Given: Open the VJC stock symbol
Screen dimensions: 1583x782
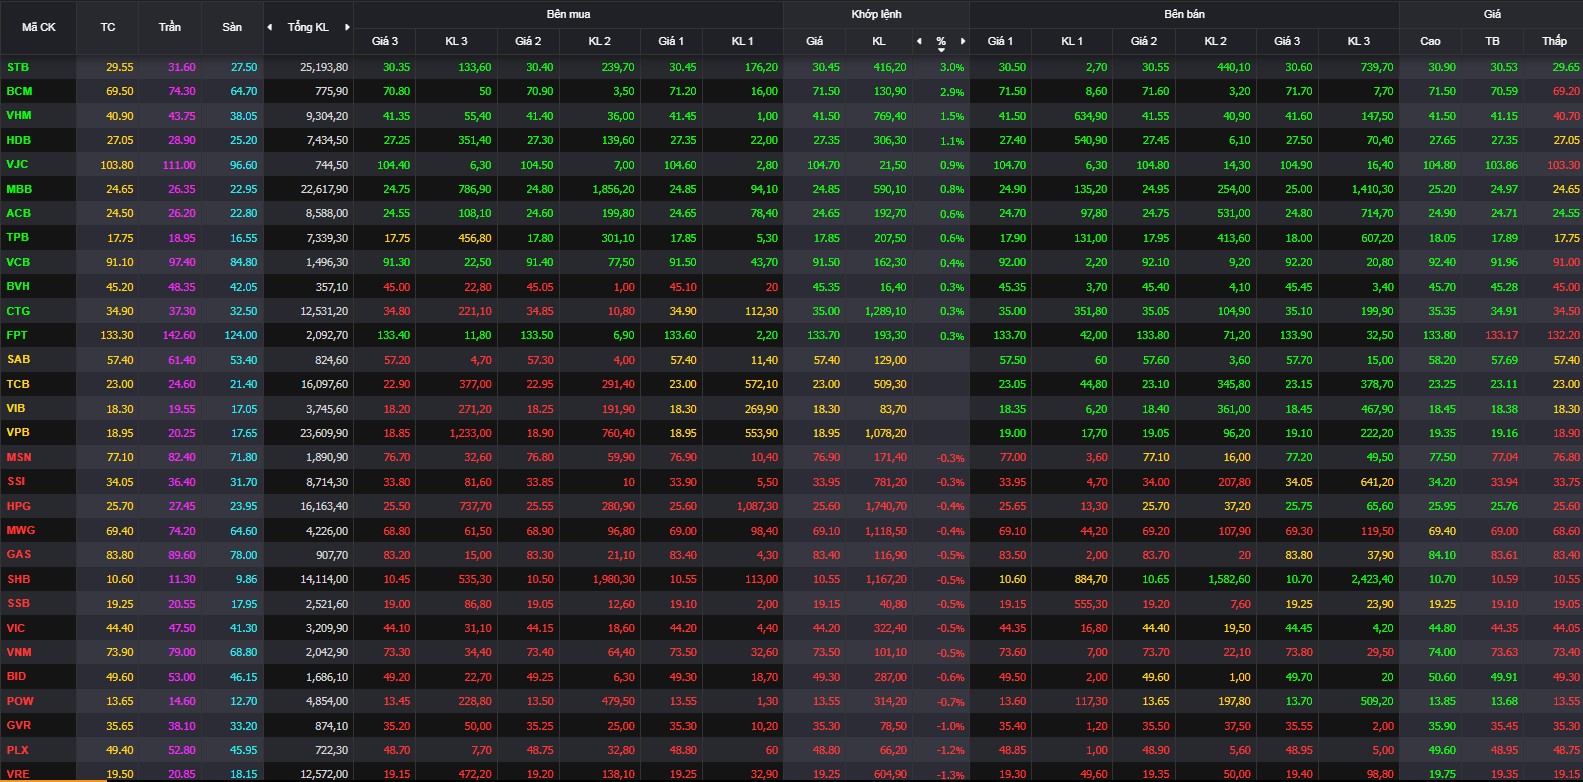Looking at the screenshot, I should (18, 164).
